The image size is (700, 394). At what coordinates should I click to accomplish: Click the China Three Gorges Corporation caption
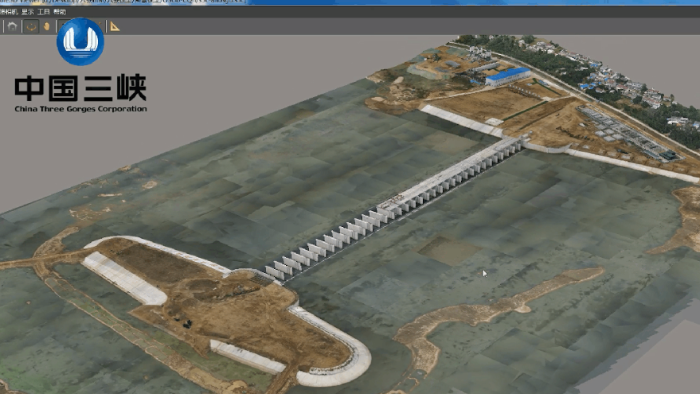click(x=80, y=109)
